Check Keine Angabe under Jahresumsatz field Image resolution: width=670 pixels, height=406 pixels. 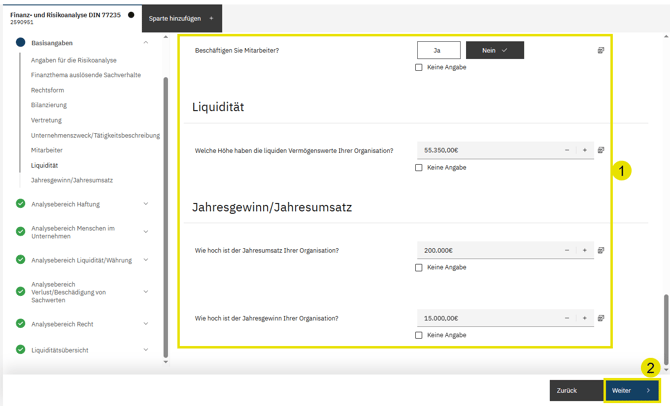pos(419,268)
